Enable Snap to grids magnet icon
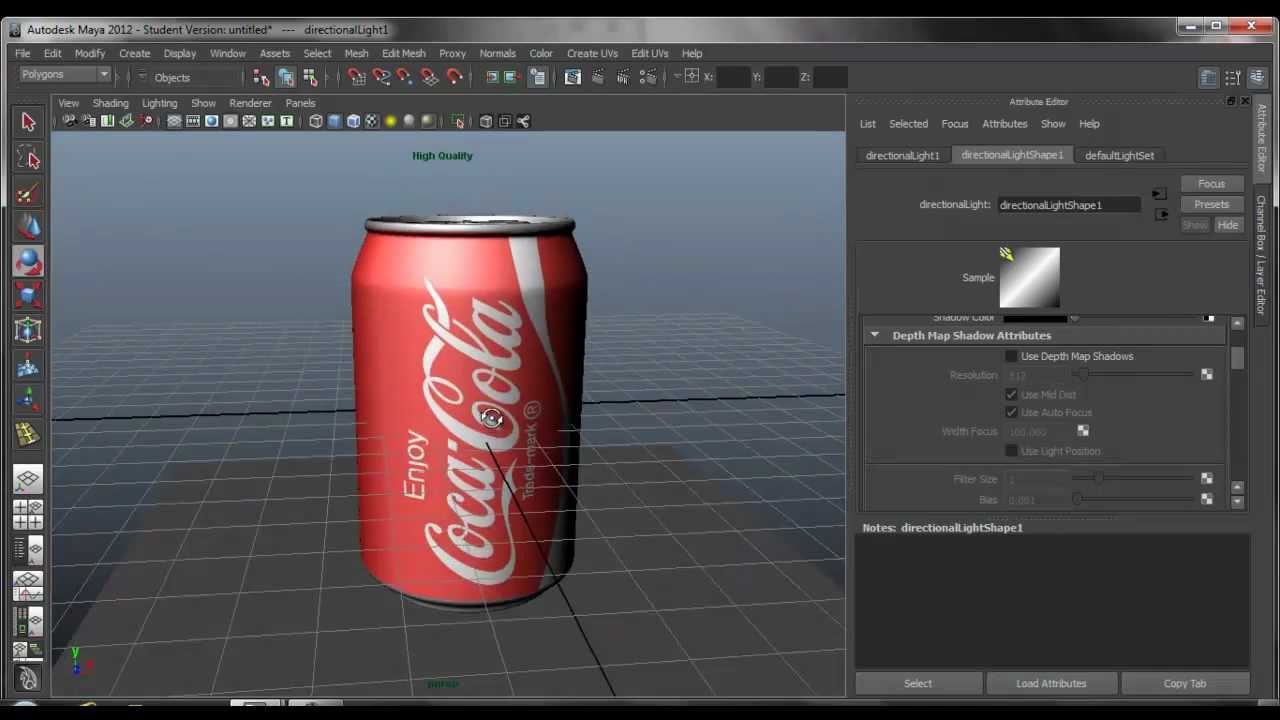Screen dimensions: 1280x720 (357, 77)
